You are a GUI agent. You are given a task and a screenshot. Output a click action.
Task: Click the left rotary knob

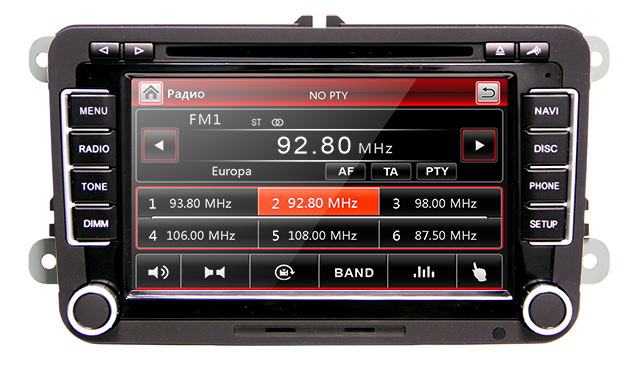tap(93, 309)
